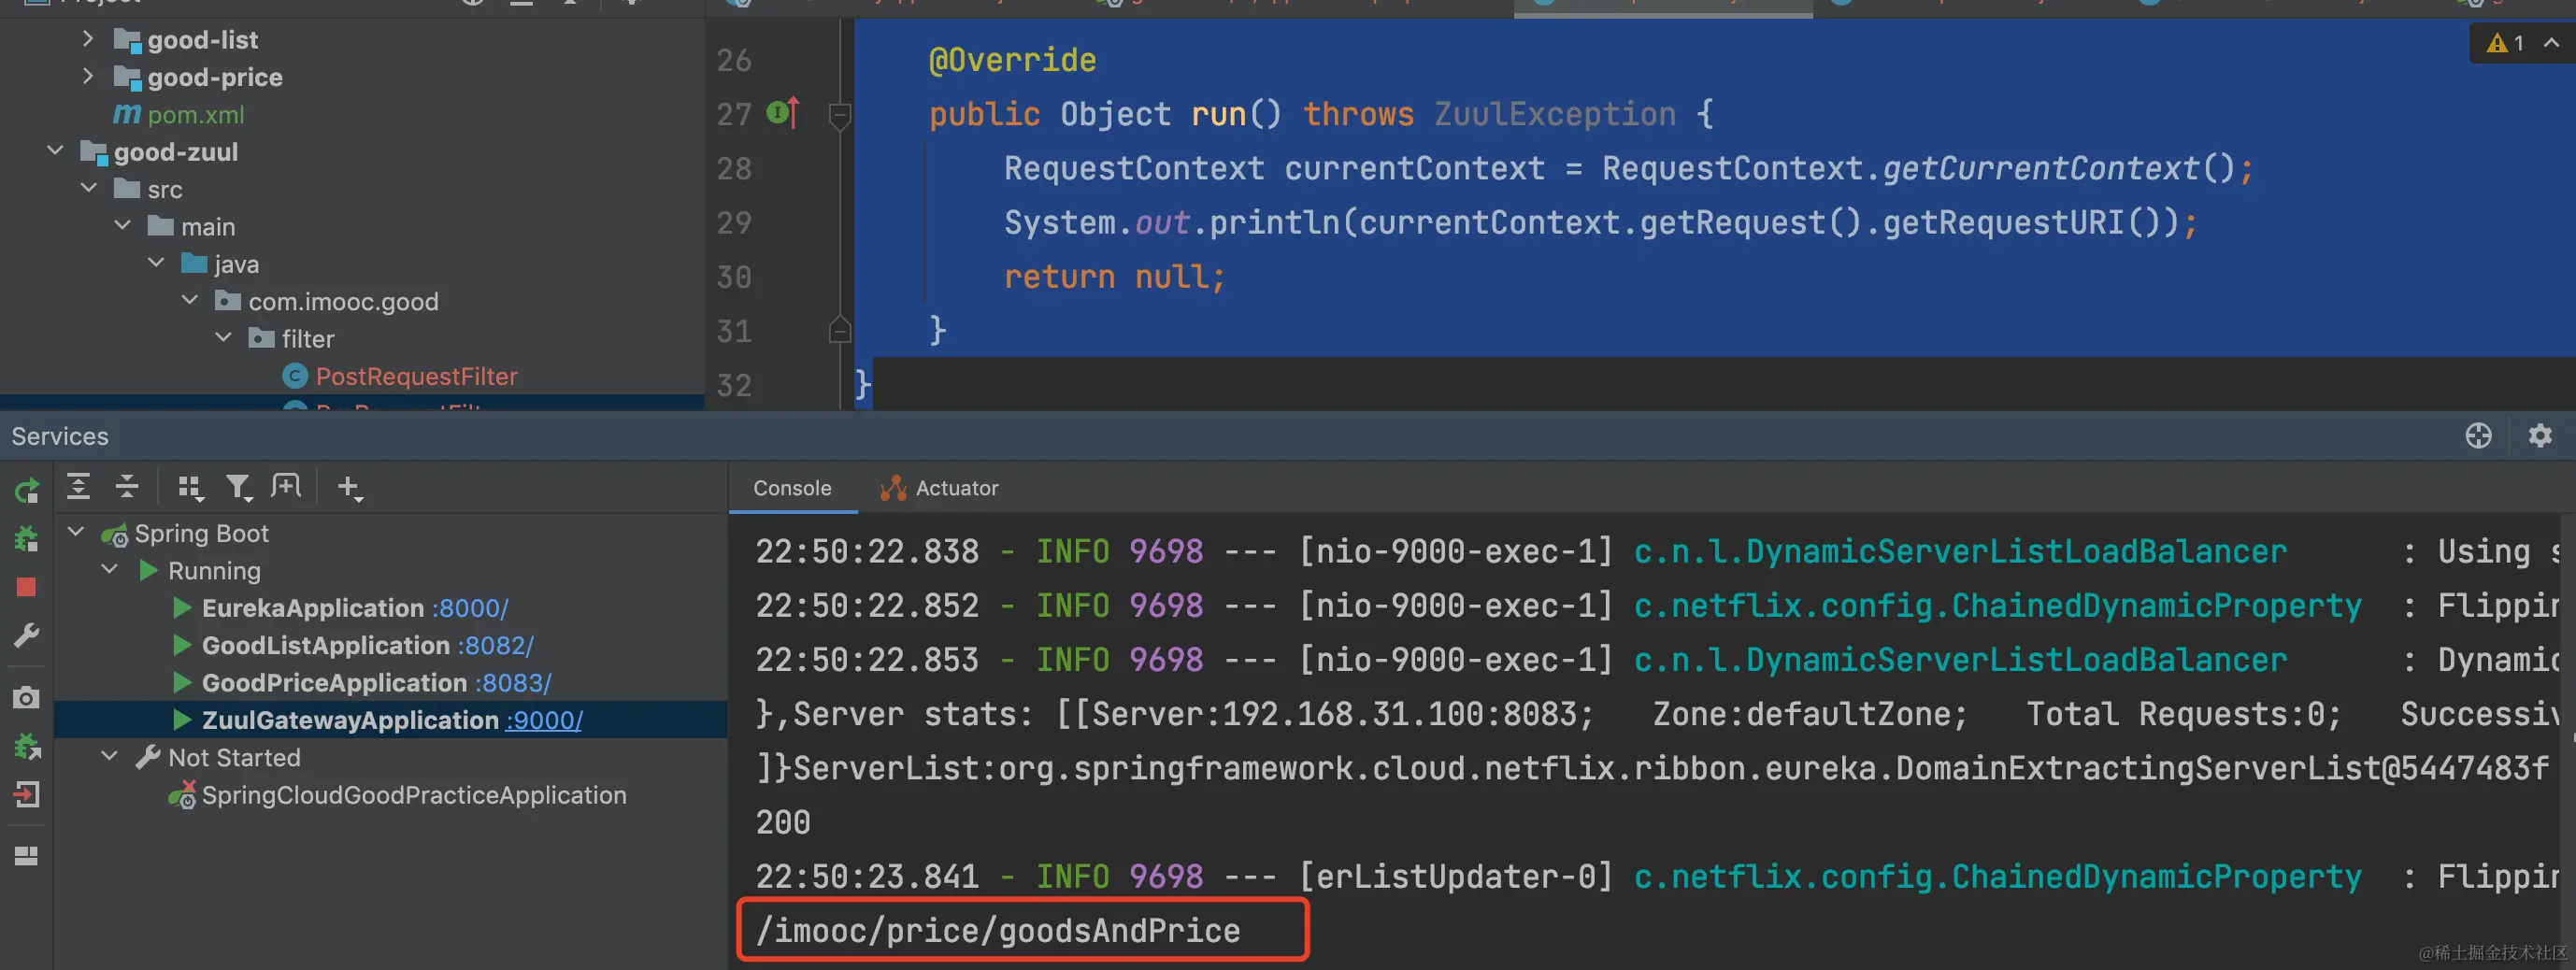Click the Add Service plus icon
Viewport: 2576px width, 970px height.
(349, 488)
